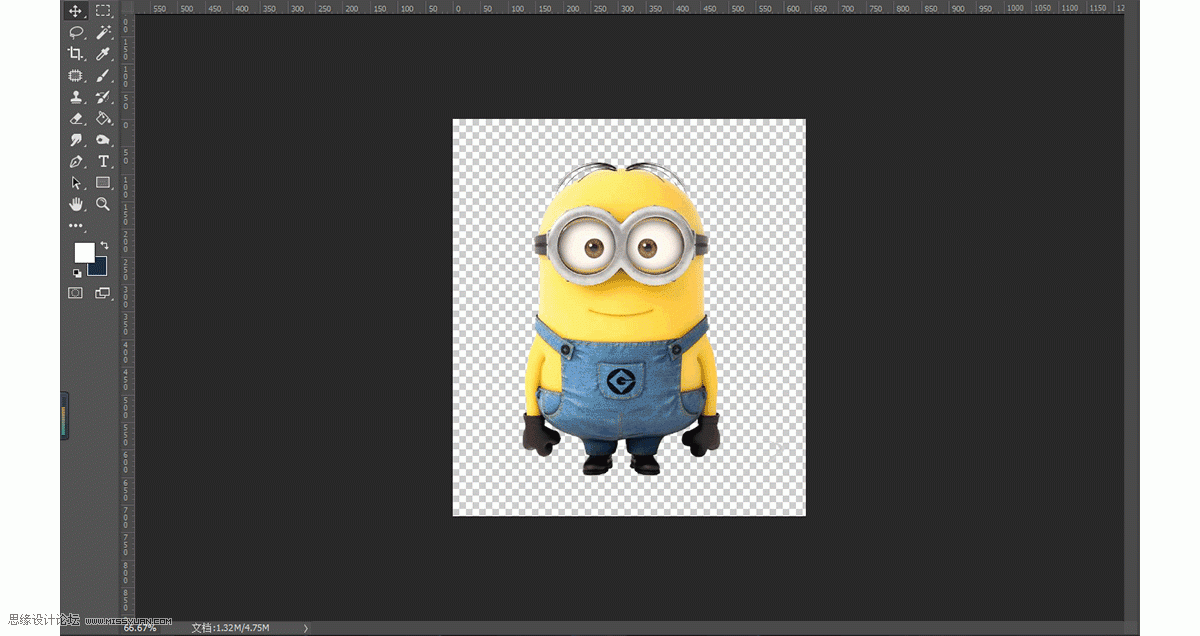Select the Brush tool
Image resolution: width=1200 pixels, height=636 pixels.
(103, 75)
